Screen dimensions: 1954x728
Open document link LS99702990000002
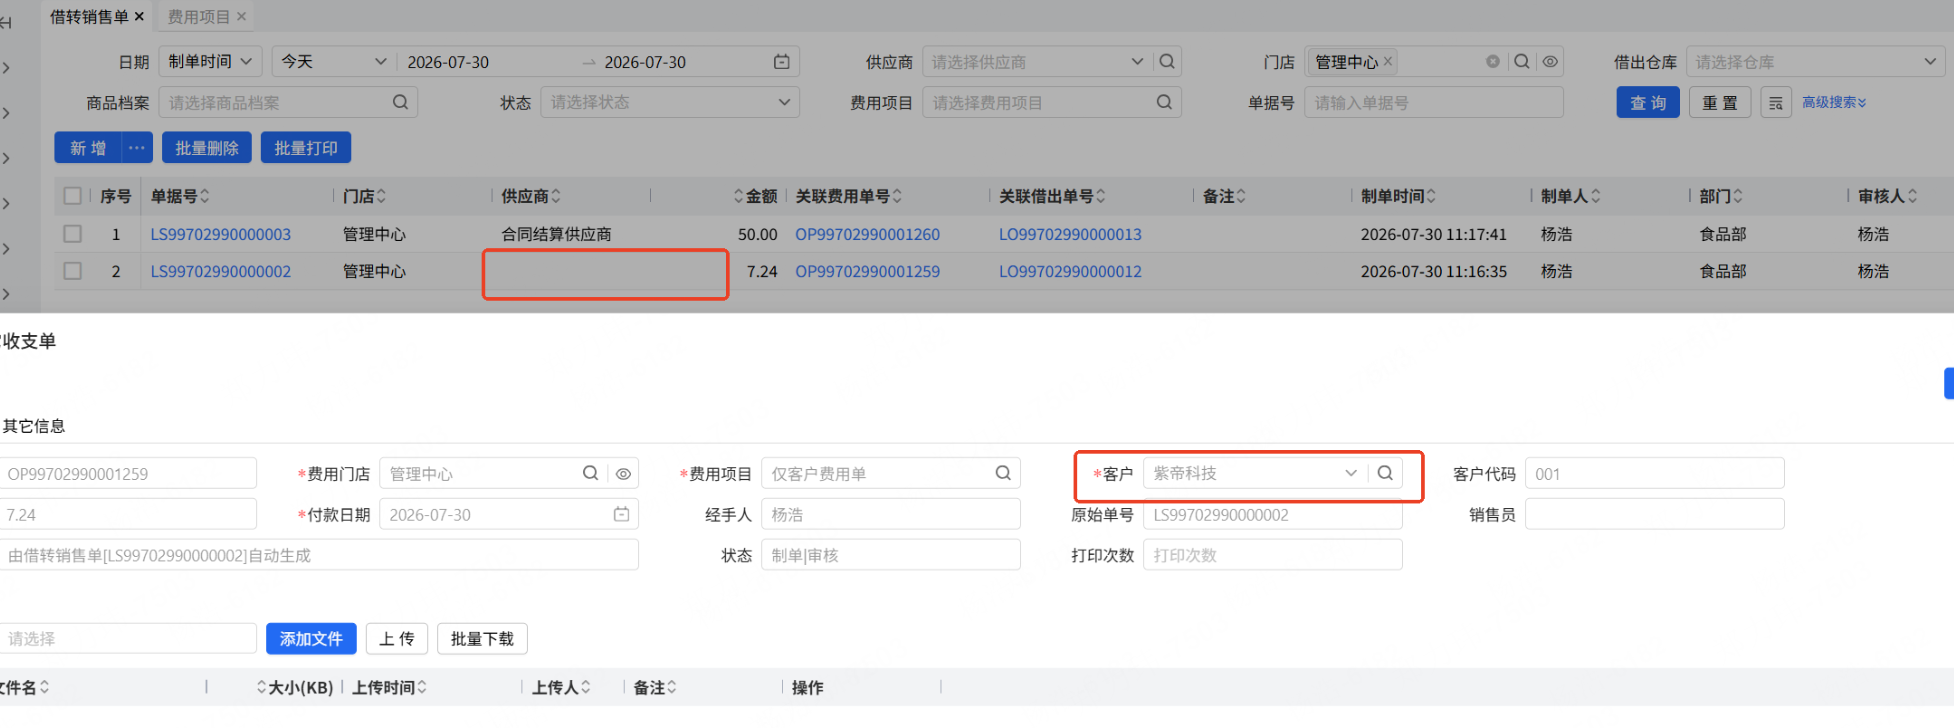(x=221, y=271)
